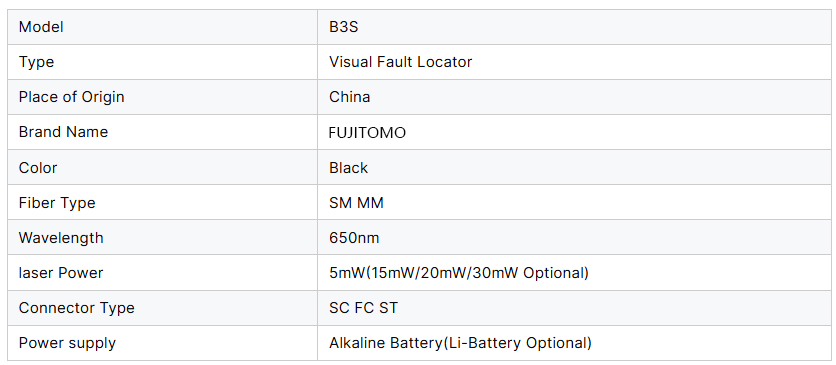The image size is (836, 365).
Task: Select the 650nm wavelength value
Action: 354,238
